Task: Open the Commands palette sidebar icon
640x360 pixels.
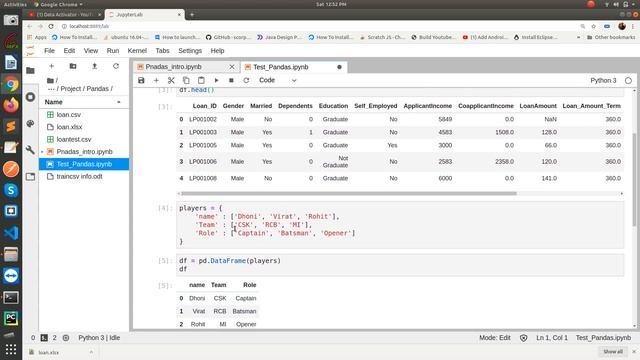Action: coord(30,123)
